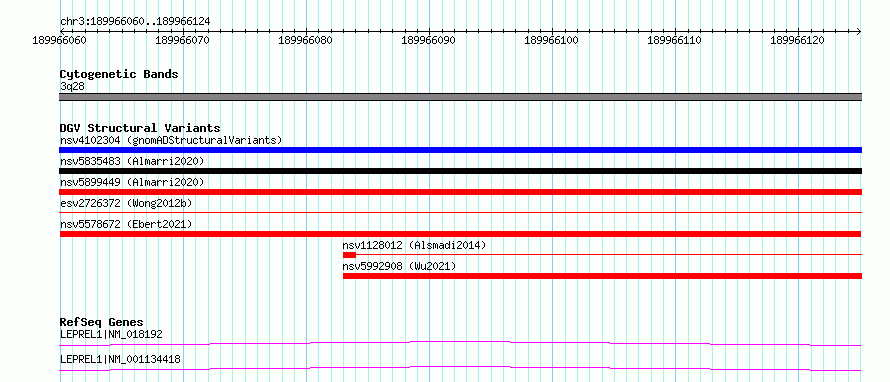The image size is (890, 382).
Task: Click the nsv5578672 Ebert2021 red bar
Action: pyautogui.click(x=460, y=234)
